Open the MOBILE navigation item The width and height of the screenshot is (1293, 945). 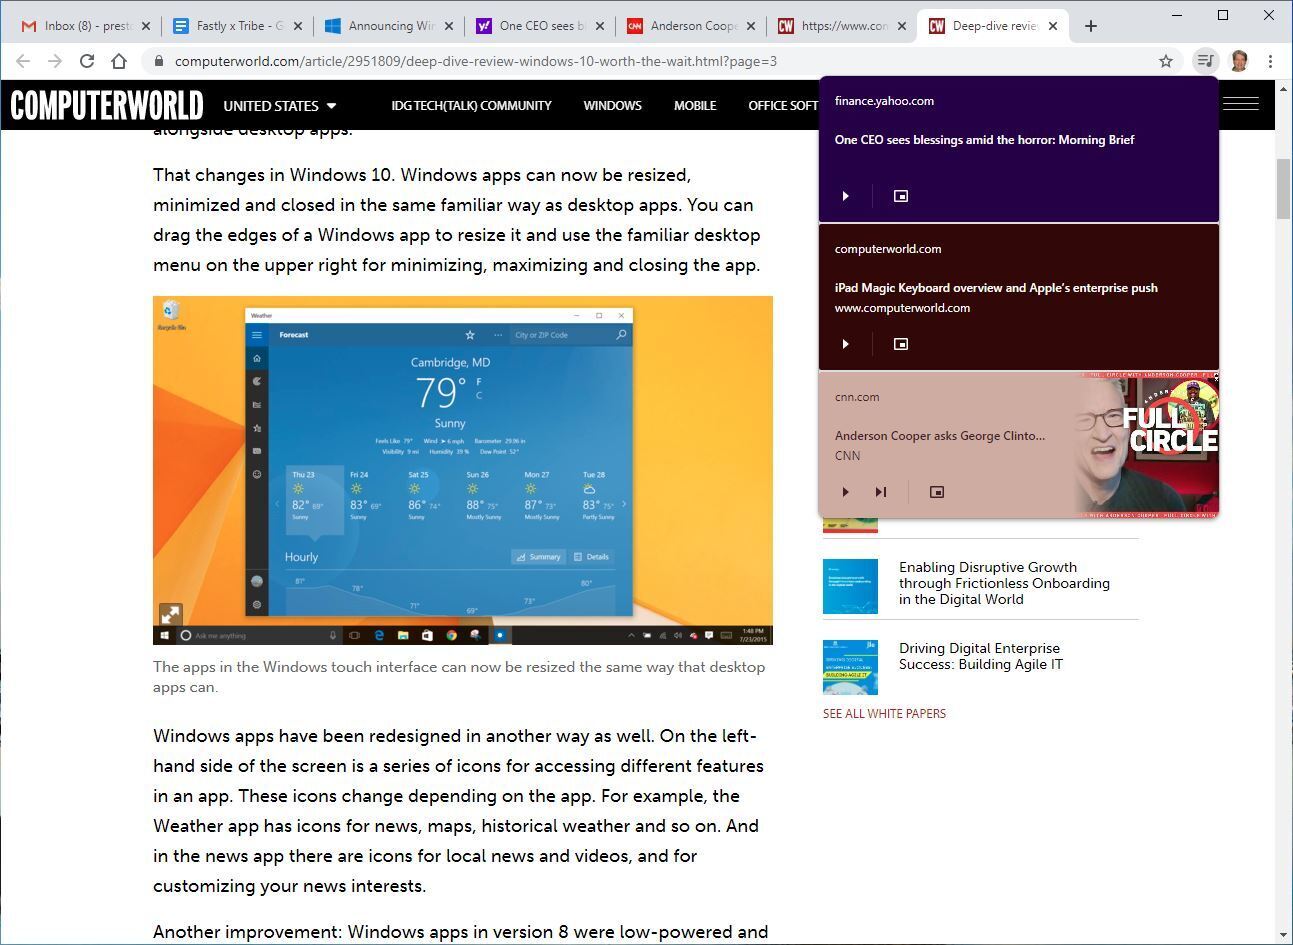(695, 105)
